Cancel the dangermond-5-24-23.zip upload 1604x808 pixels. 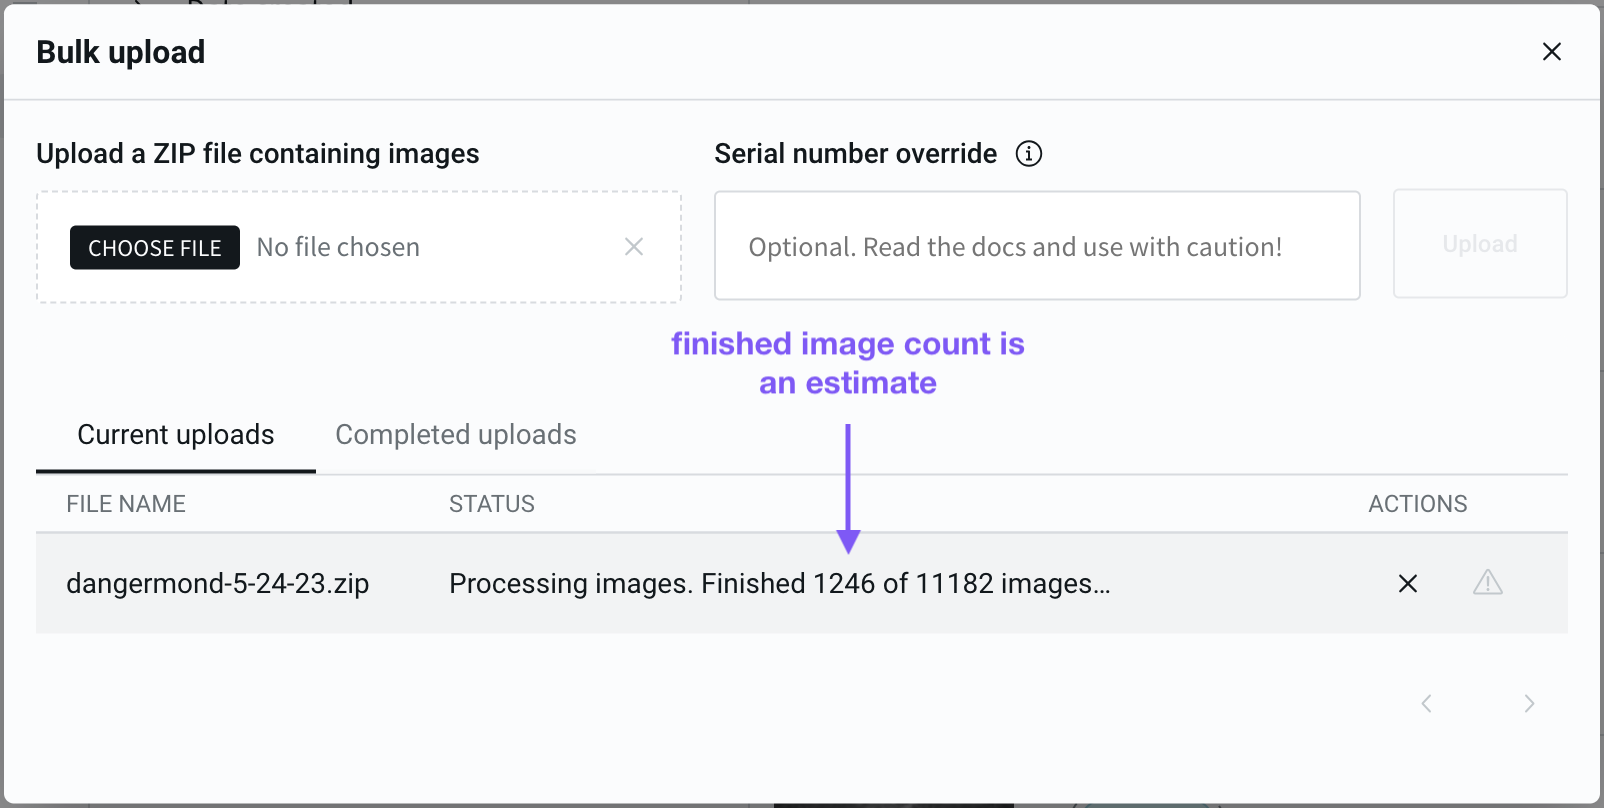[x=1407, y=583]
